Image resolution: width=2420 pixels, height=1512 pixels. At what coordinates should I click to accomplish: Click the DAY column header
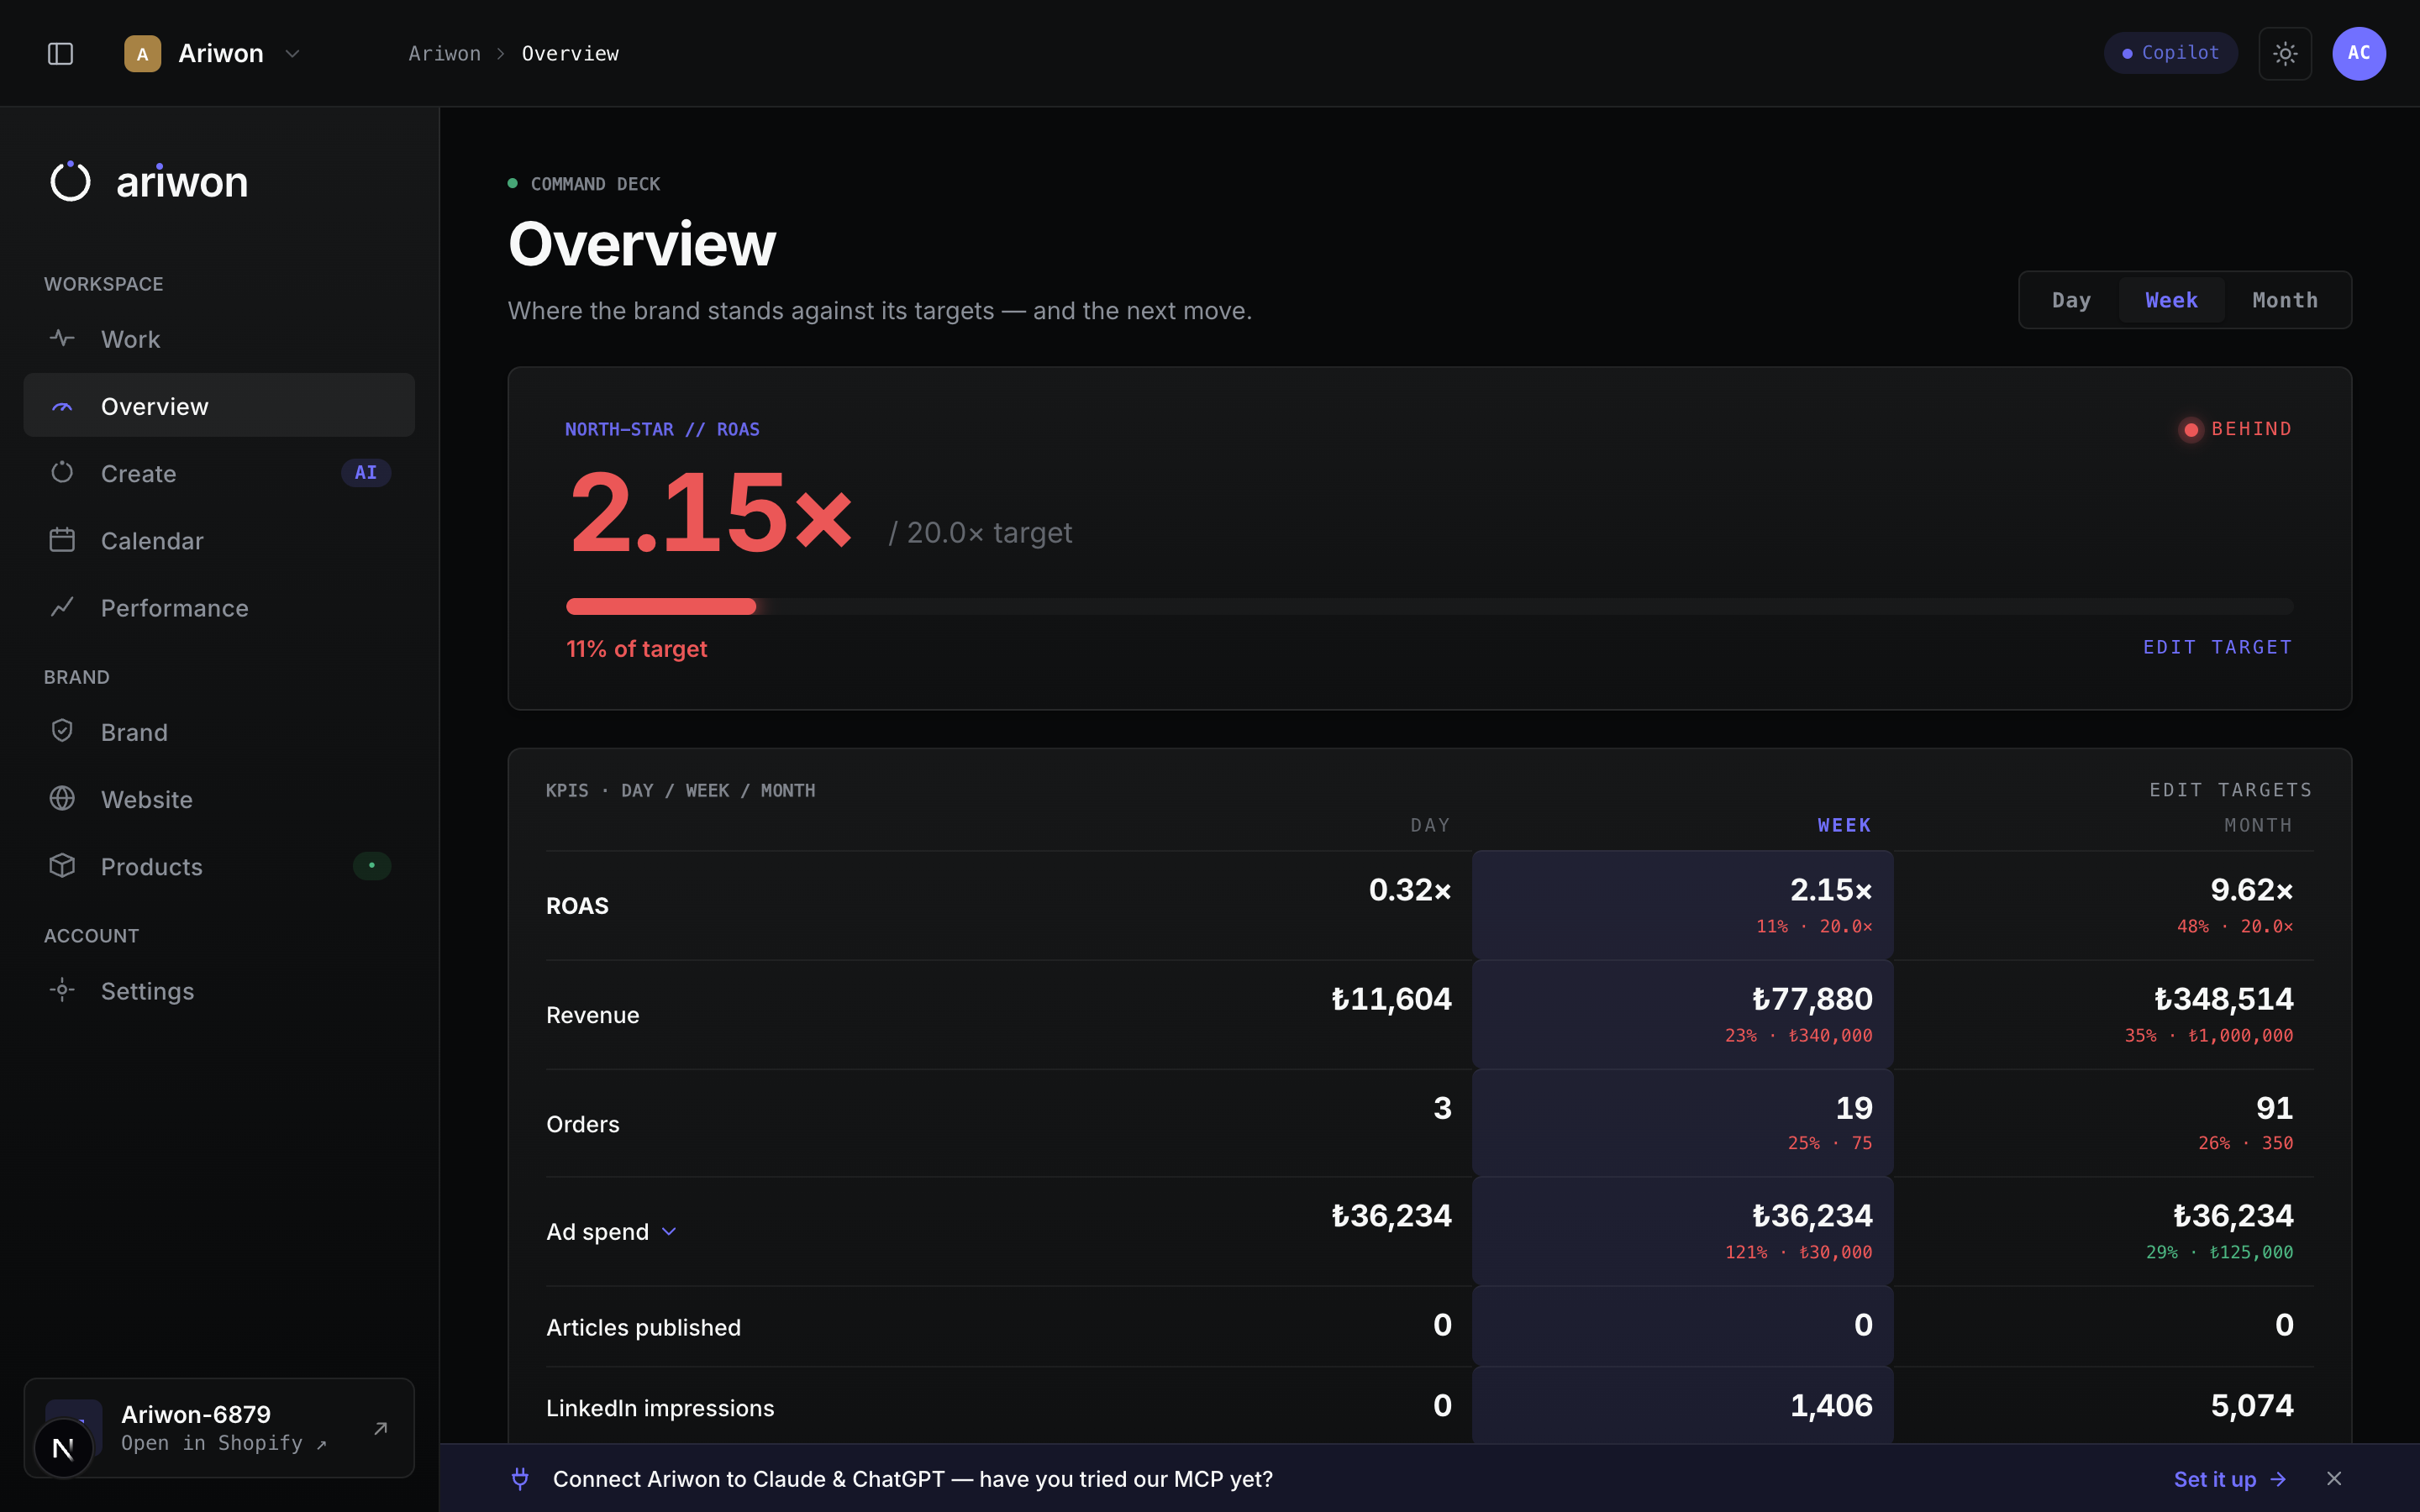point(1430,825)
